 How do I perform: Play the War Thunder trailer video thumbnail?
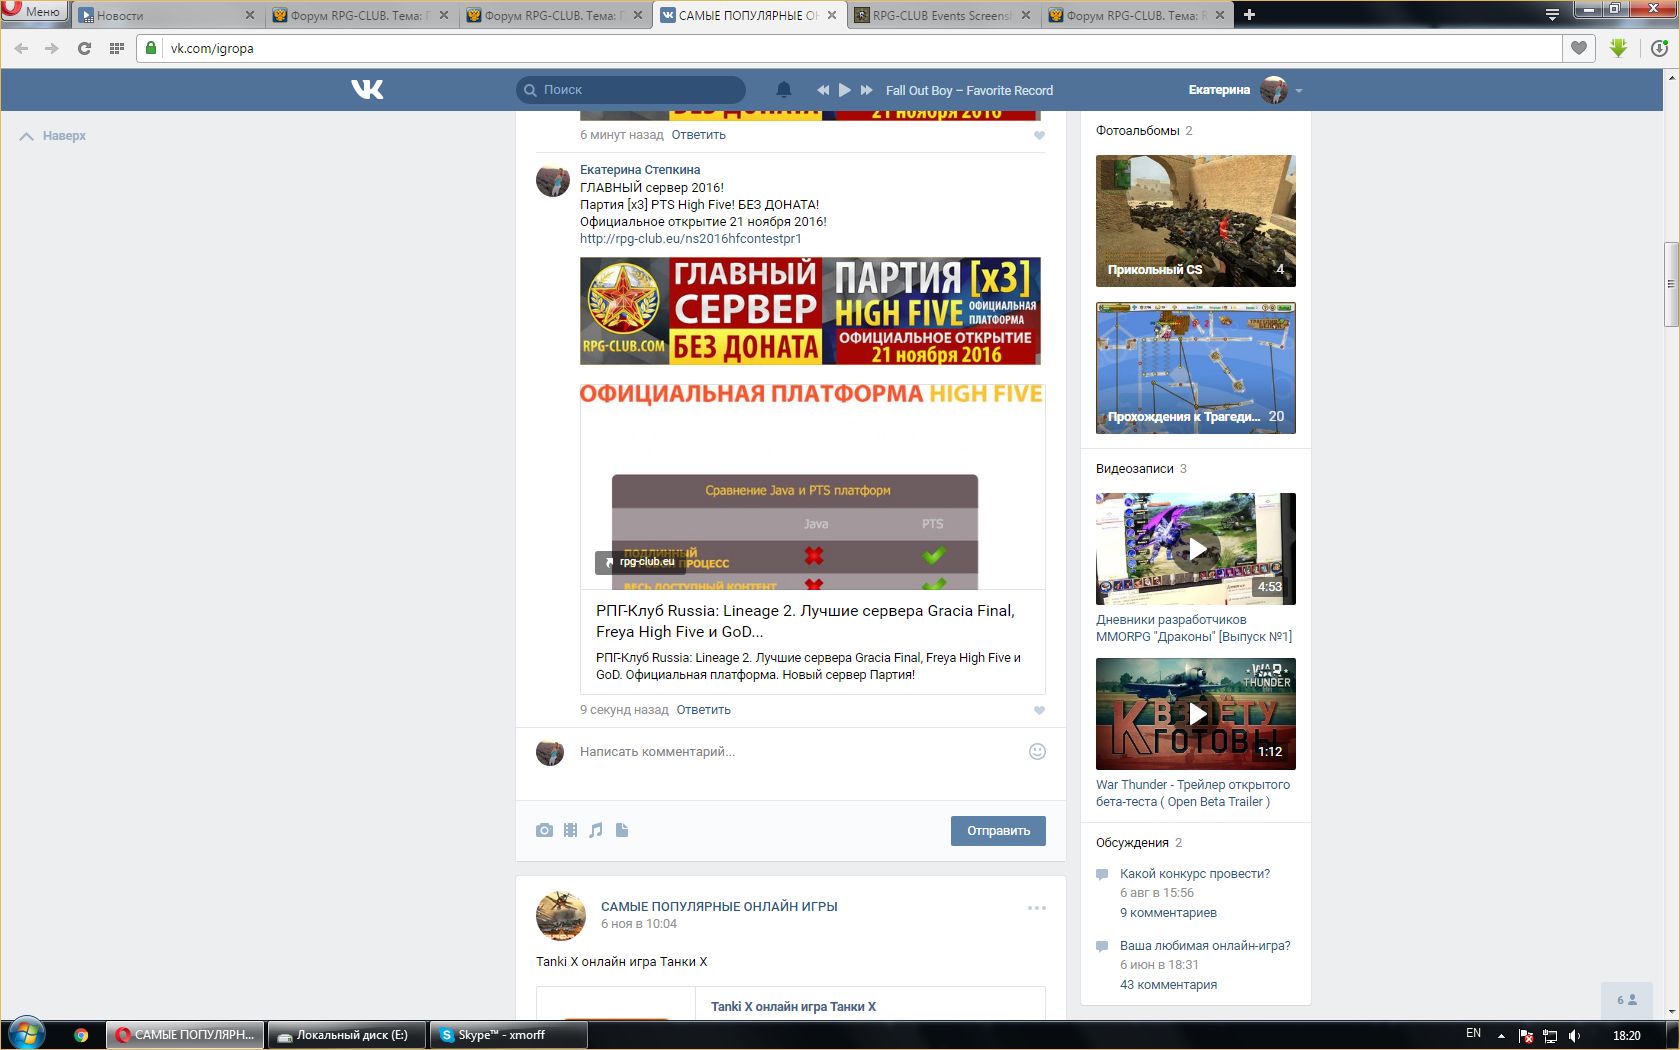1196,714
